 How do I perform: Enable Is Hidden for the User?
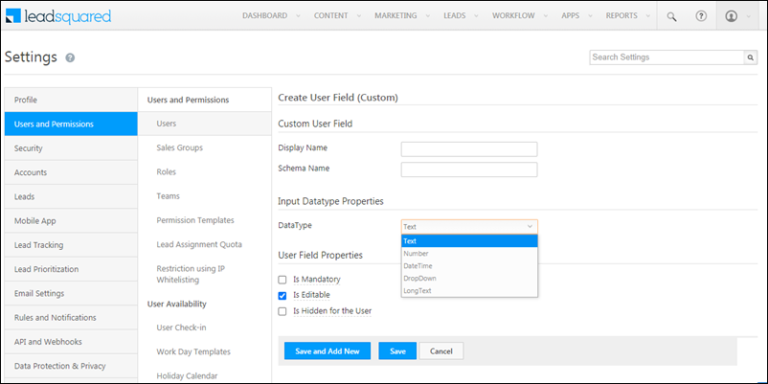(x=282, y=311)
